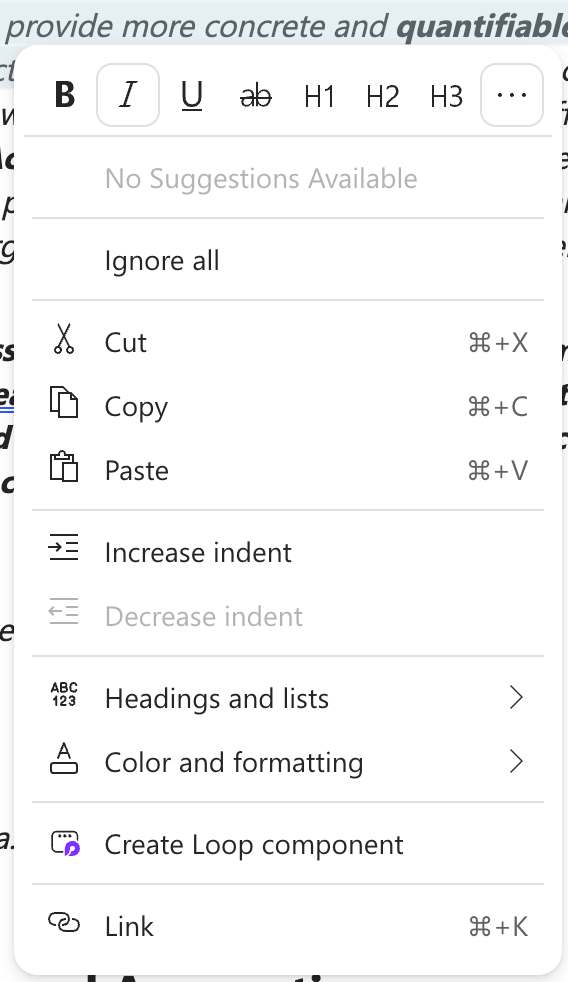Toggle Underline formatting button
This screenshot has height=982, width=568.
pyautogui.click(x=192, y=95)
